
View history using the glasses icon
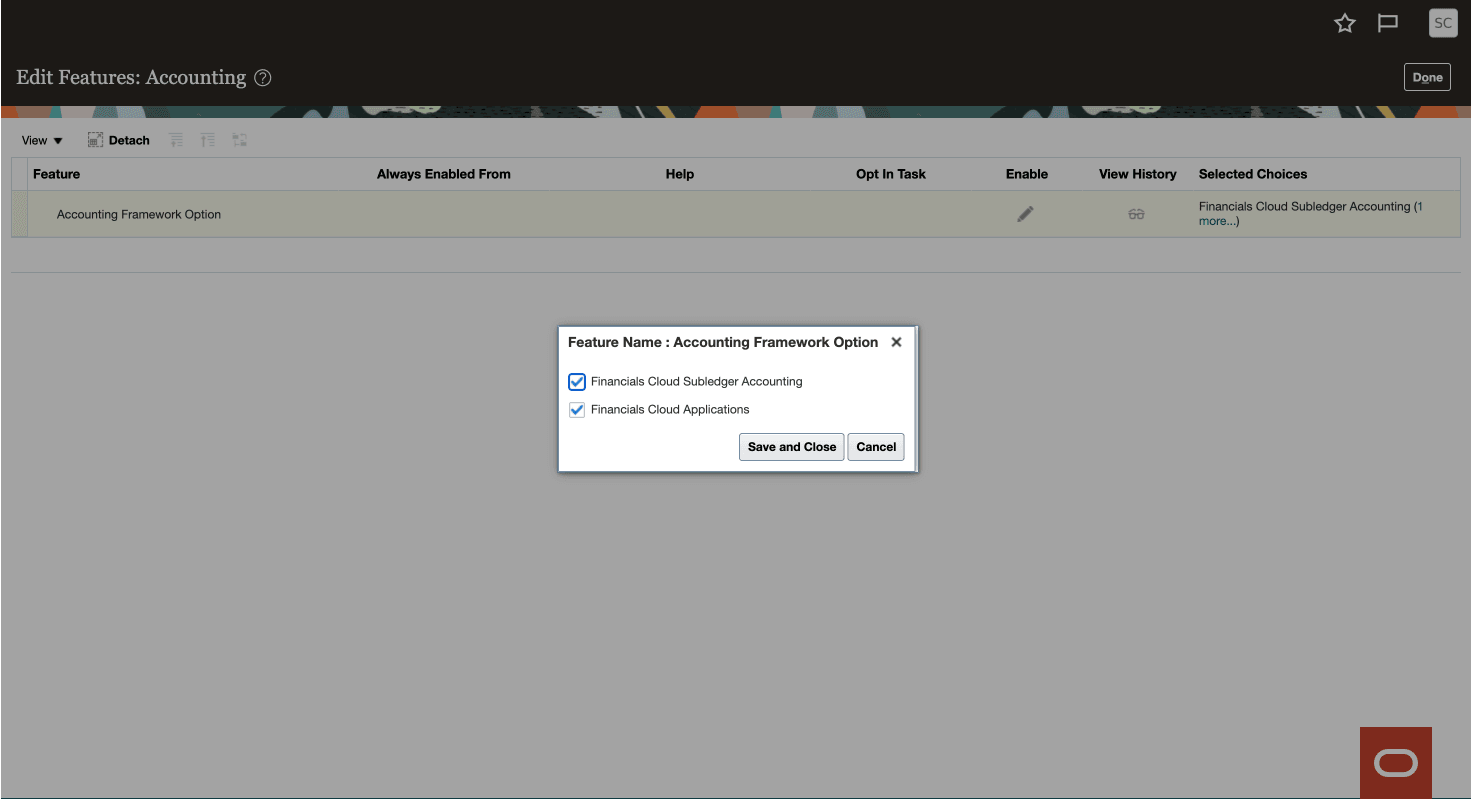pos(1136,213)
